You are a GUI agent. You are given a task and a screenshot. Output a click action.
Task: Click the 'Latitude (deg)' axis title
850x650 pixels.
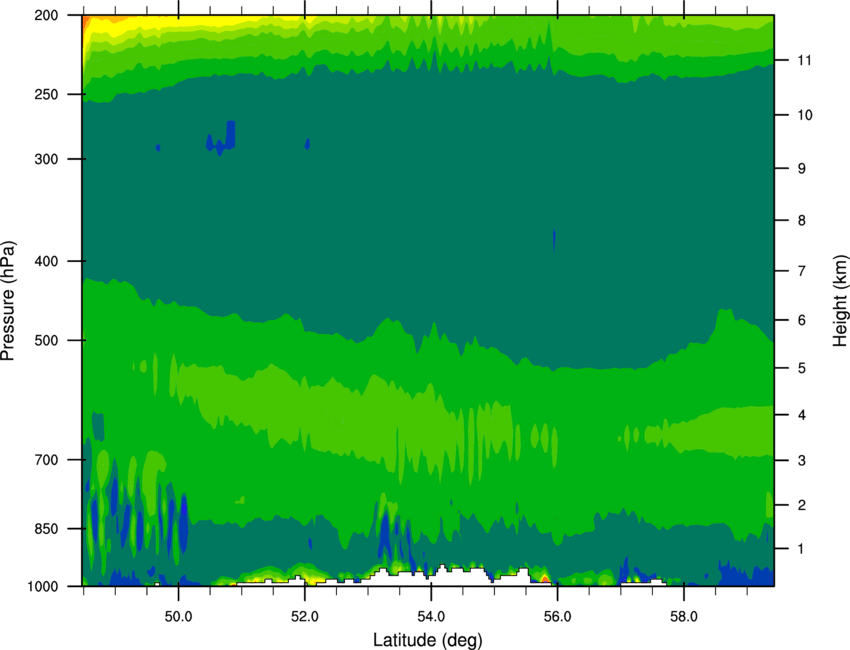(x=428, y=640)
